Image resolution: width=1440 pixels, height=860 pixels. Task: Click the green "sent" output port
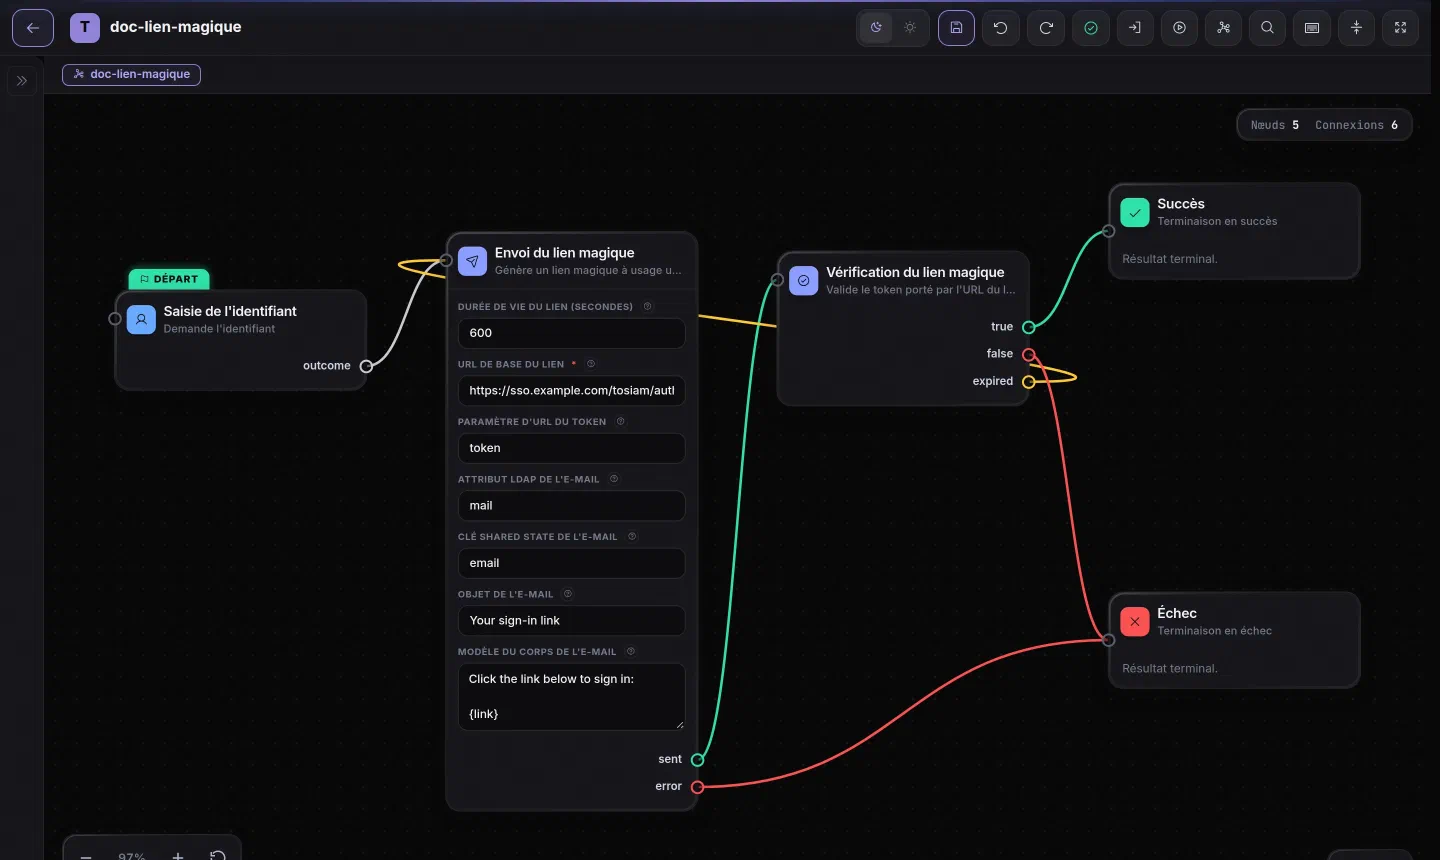[697, 760]
